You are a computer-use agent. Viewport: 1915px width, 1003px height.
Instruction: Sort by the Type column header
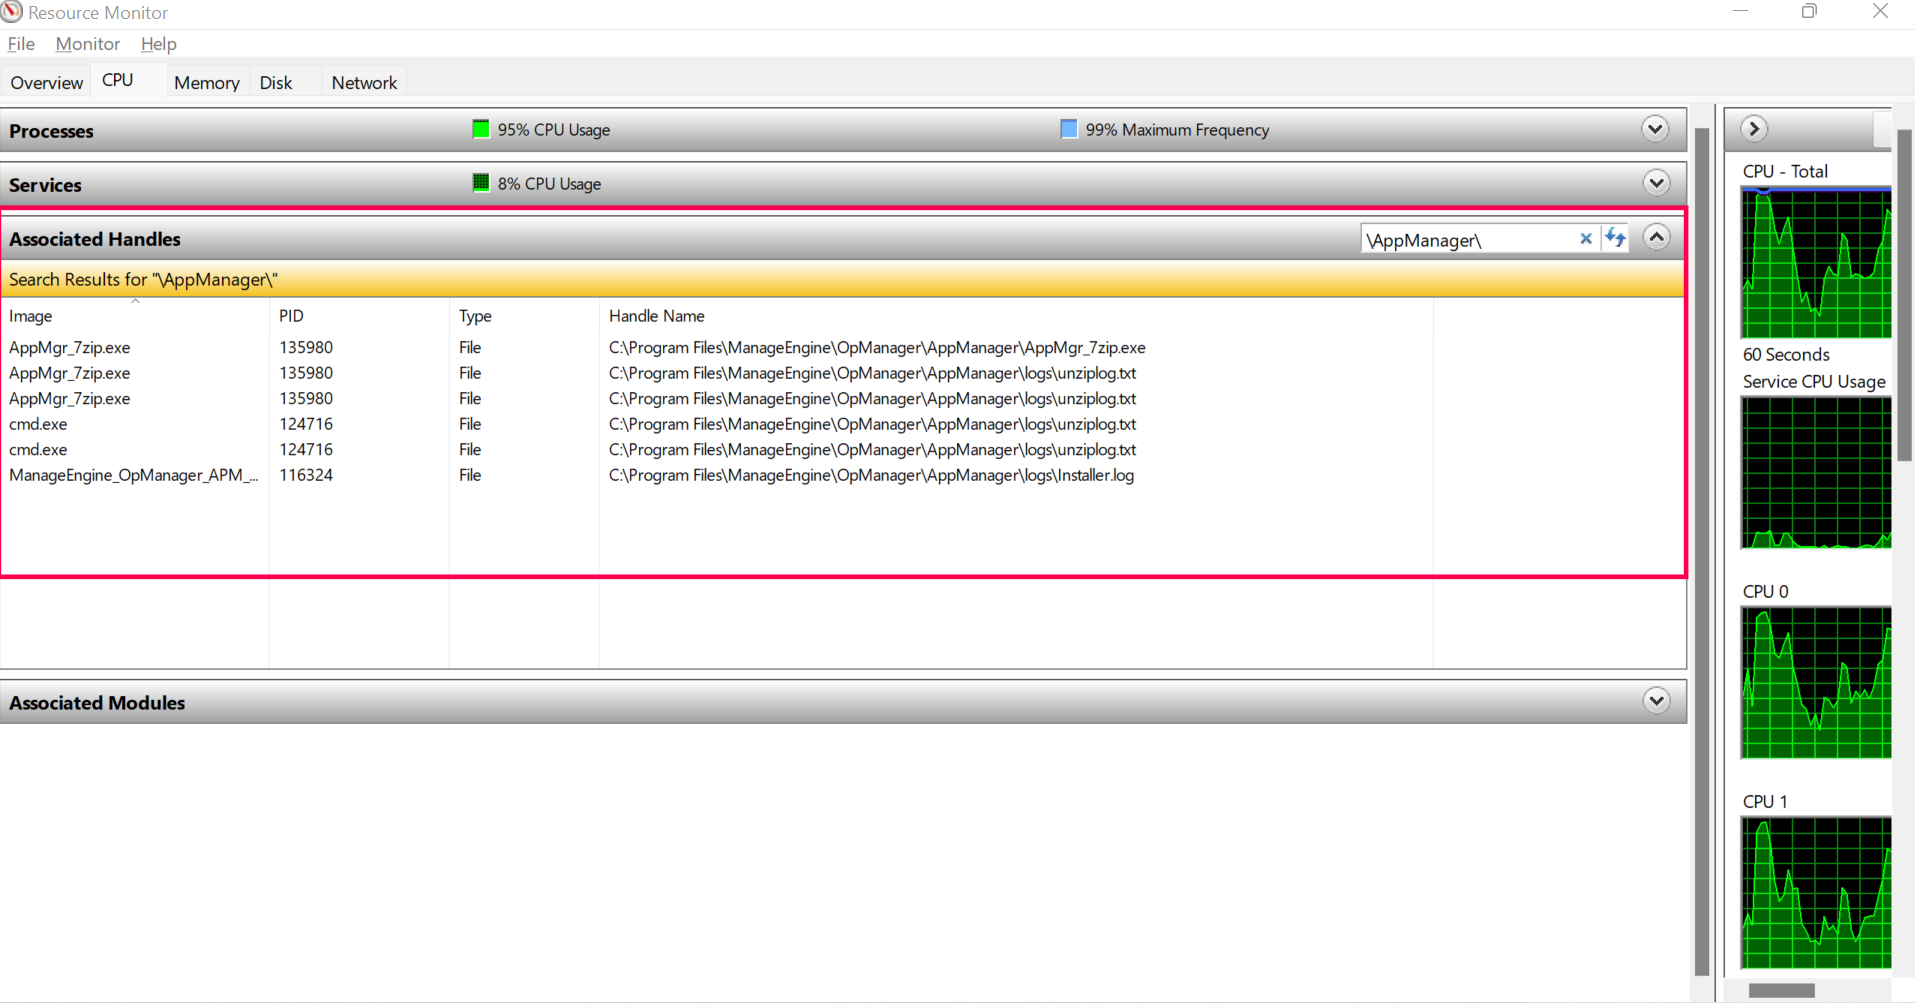pyautogui.click(x=524, y=316)
